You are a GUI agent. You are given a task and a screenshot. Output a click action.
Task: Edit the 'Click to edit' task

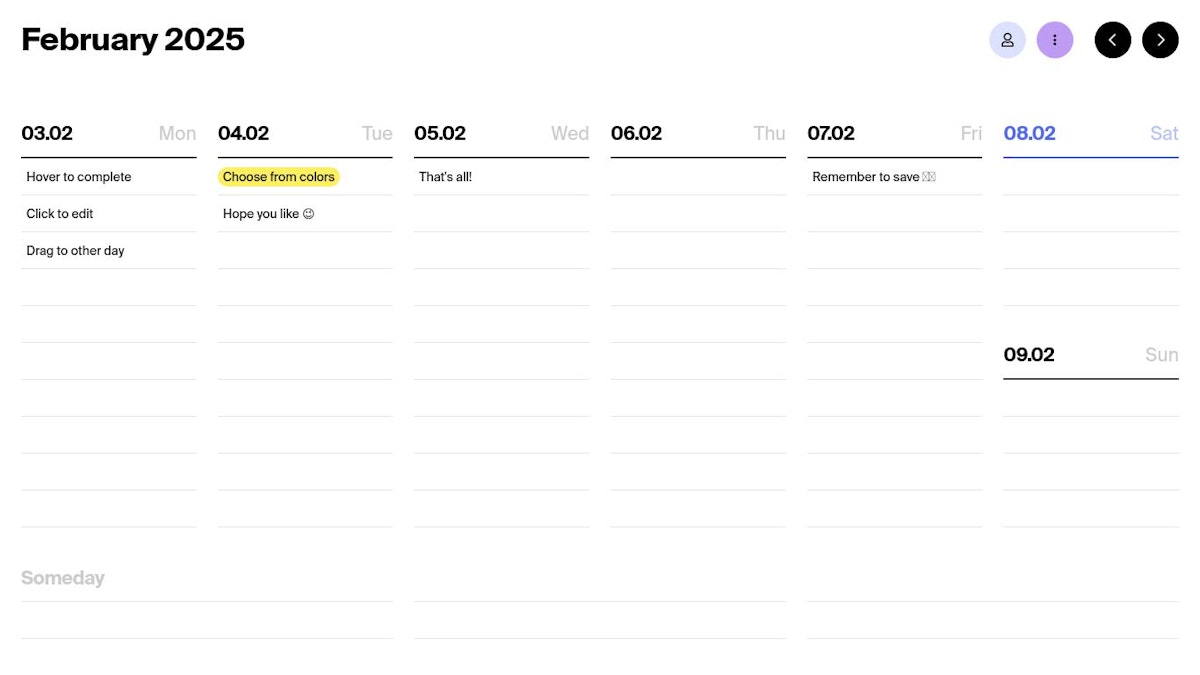click(60, 214)
